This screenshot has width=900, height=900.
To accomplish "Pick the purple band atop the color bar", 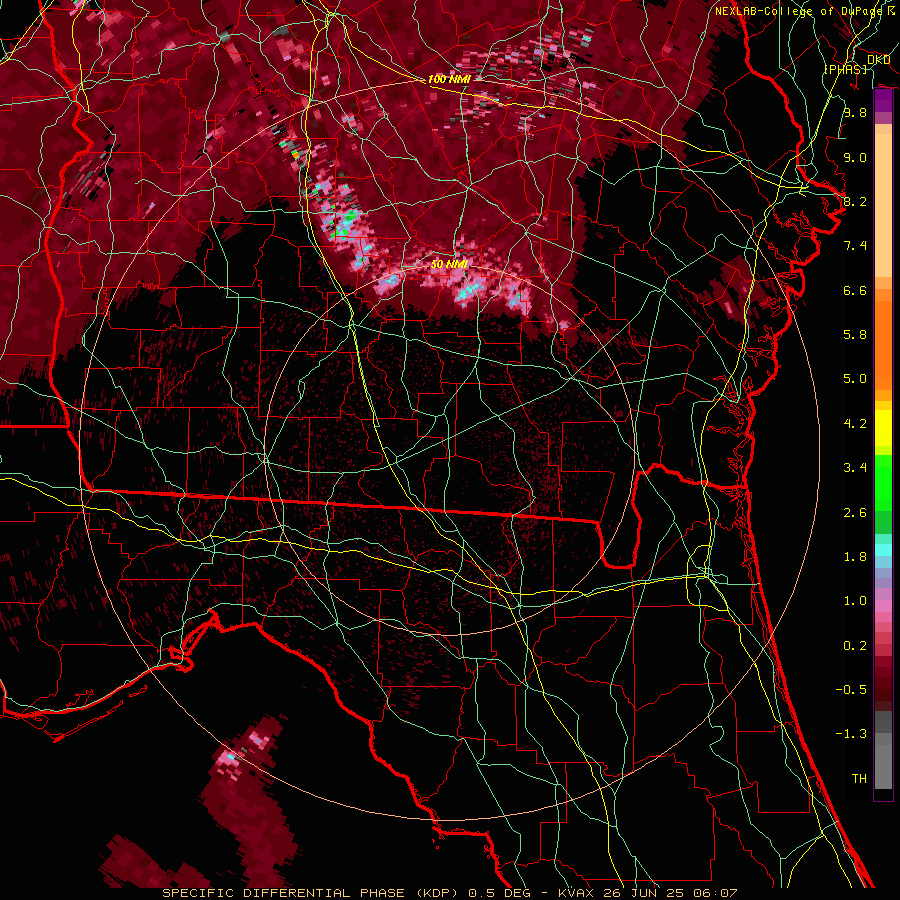I will (883, 100).
